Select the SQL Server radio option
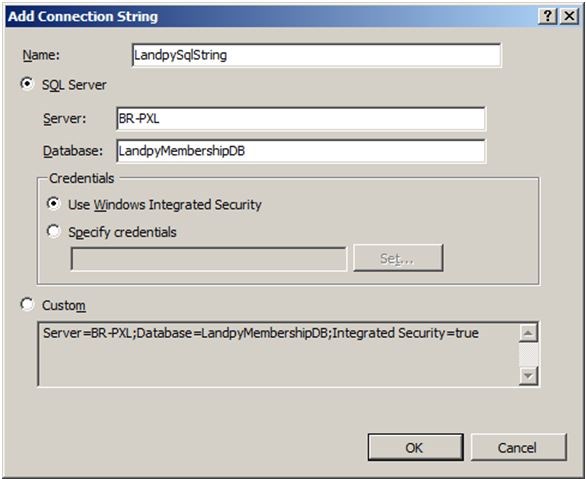 (x=27, y=84)
